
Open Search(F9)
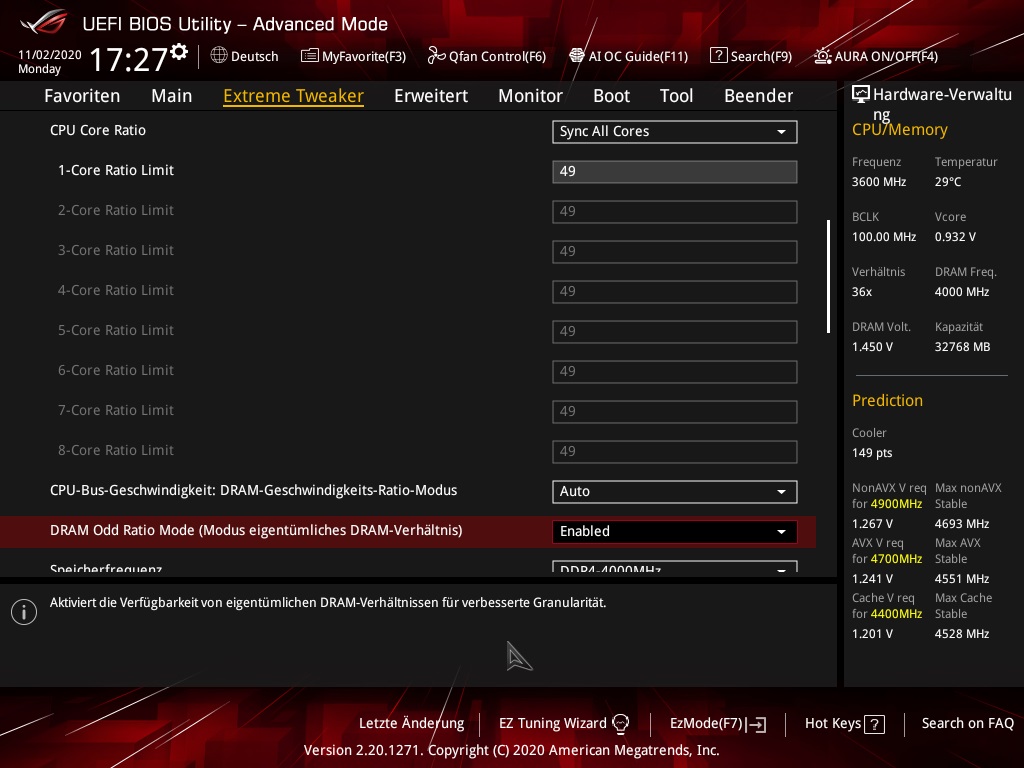pyautogui.click(x=751, y=56)
